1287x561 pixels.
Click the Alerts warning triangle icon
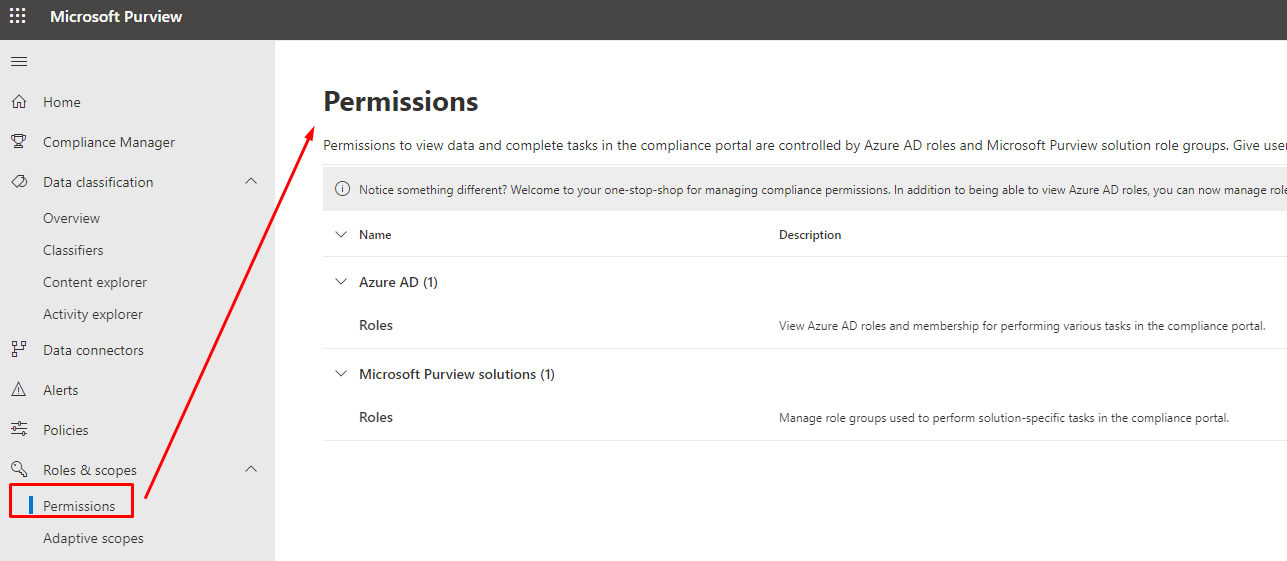click(18, 390)
